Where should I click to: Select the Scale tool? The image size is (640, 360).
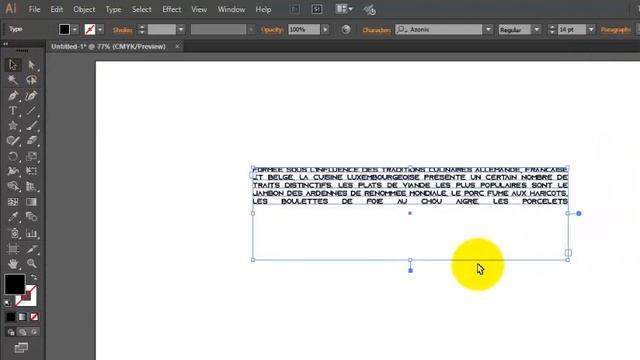click(31, 156)
